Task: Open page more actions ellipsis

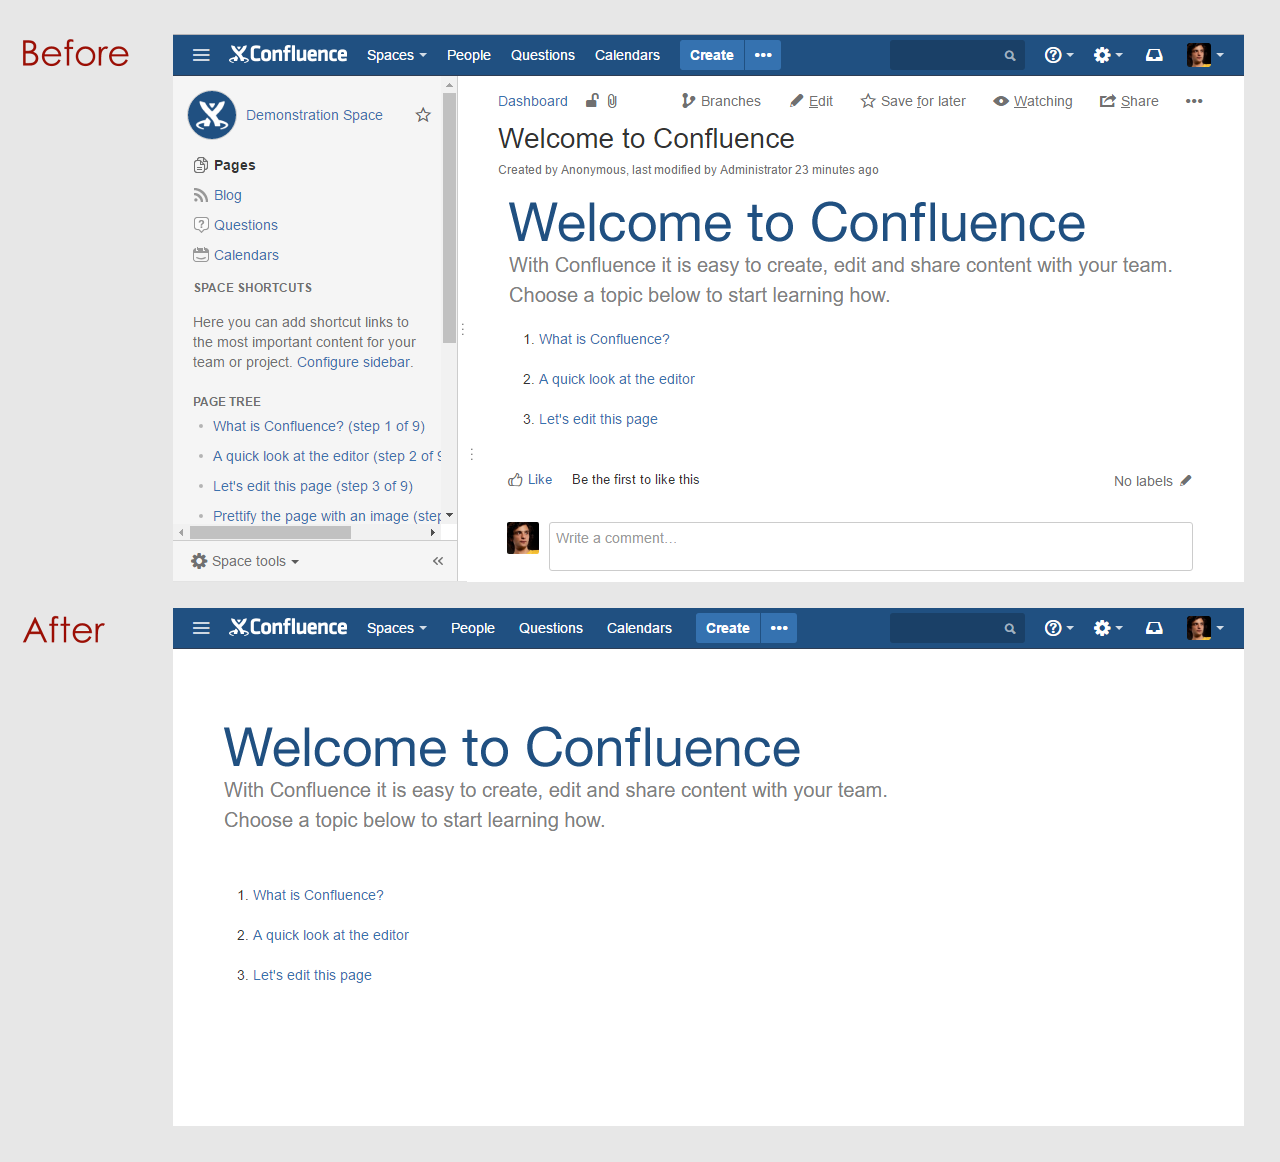Action: 1194,101
